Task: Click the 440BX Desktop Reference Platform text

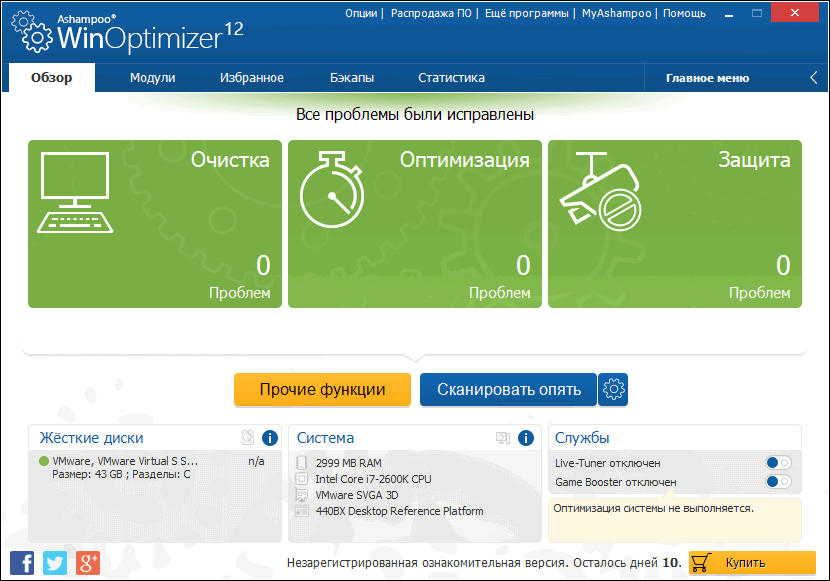Action: pyautogui.click(x=399, y=511)
